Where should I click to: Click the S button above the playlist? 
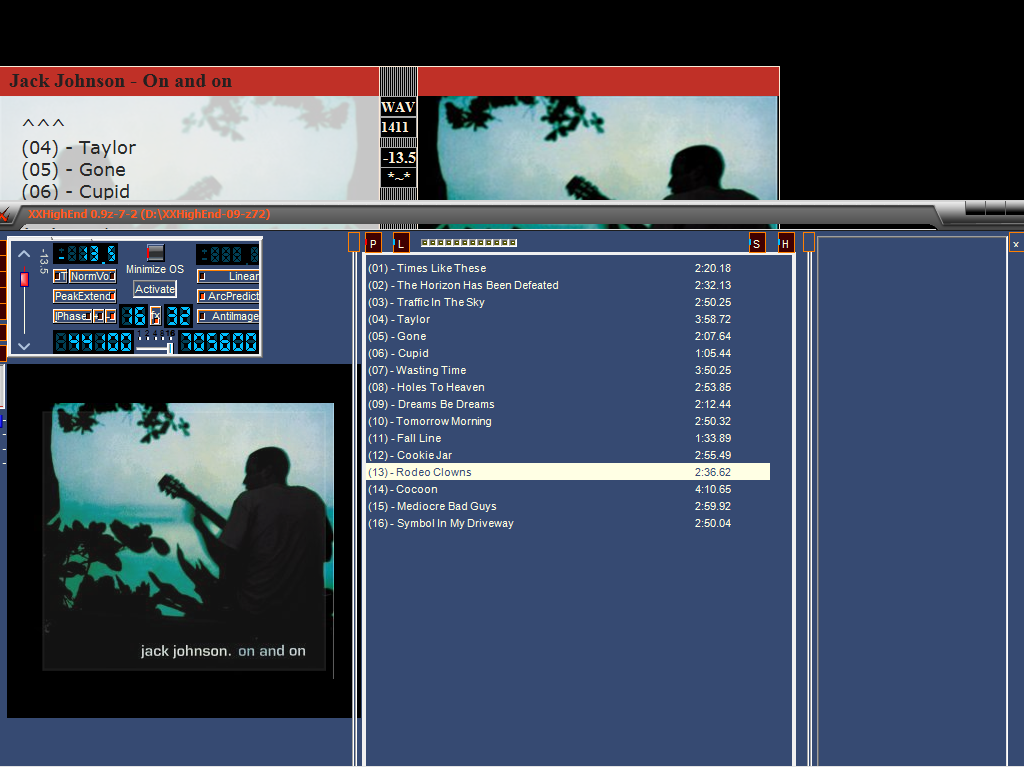tap(757, 244)
